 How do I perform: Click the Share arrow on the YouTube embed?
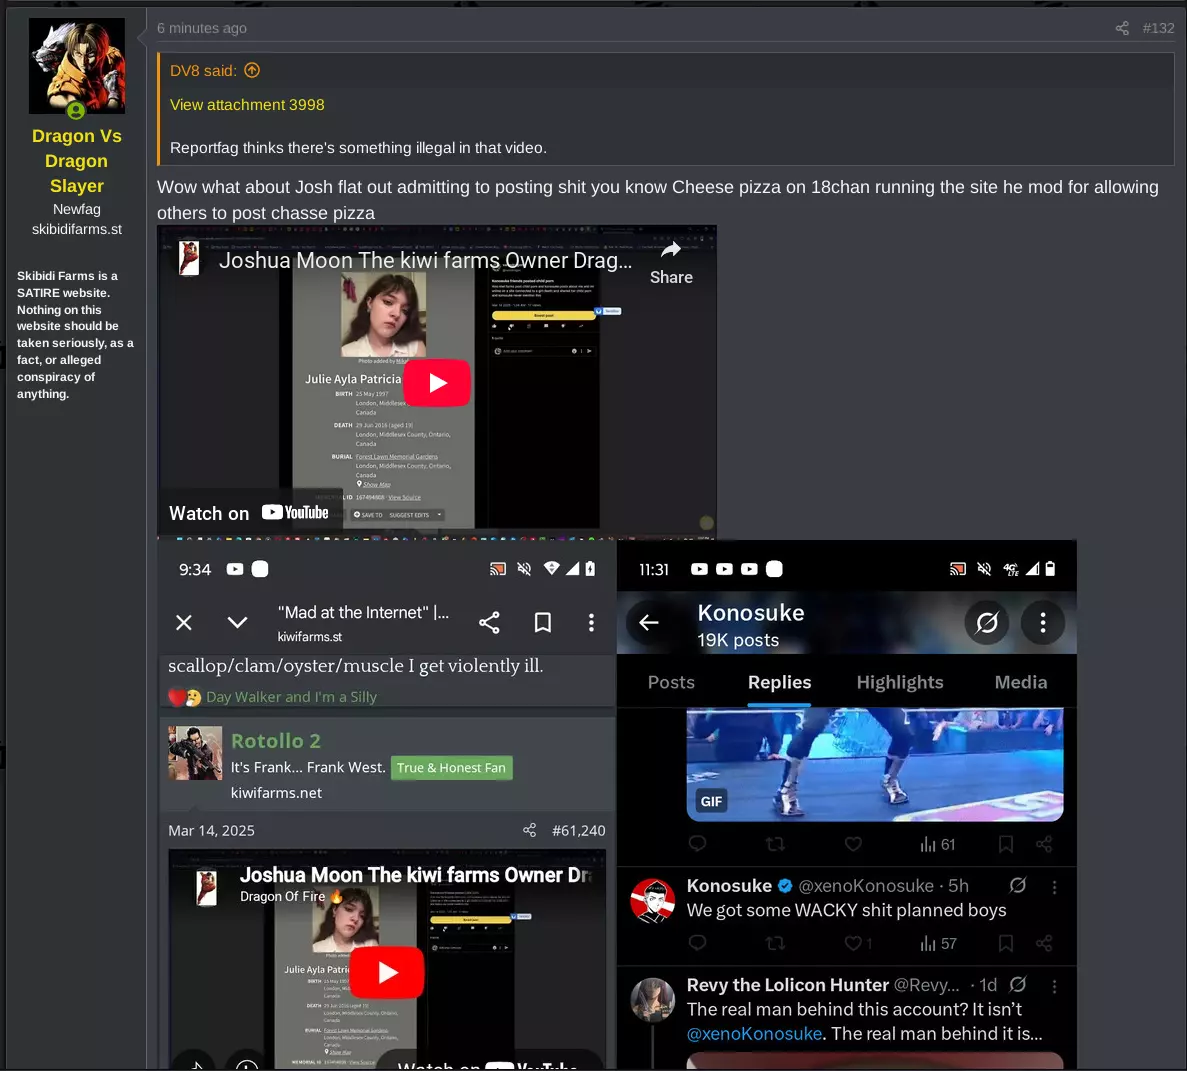tap(671, 263)
